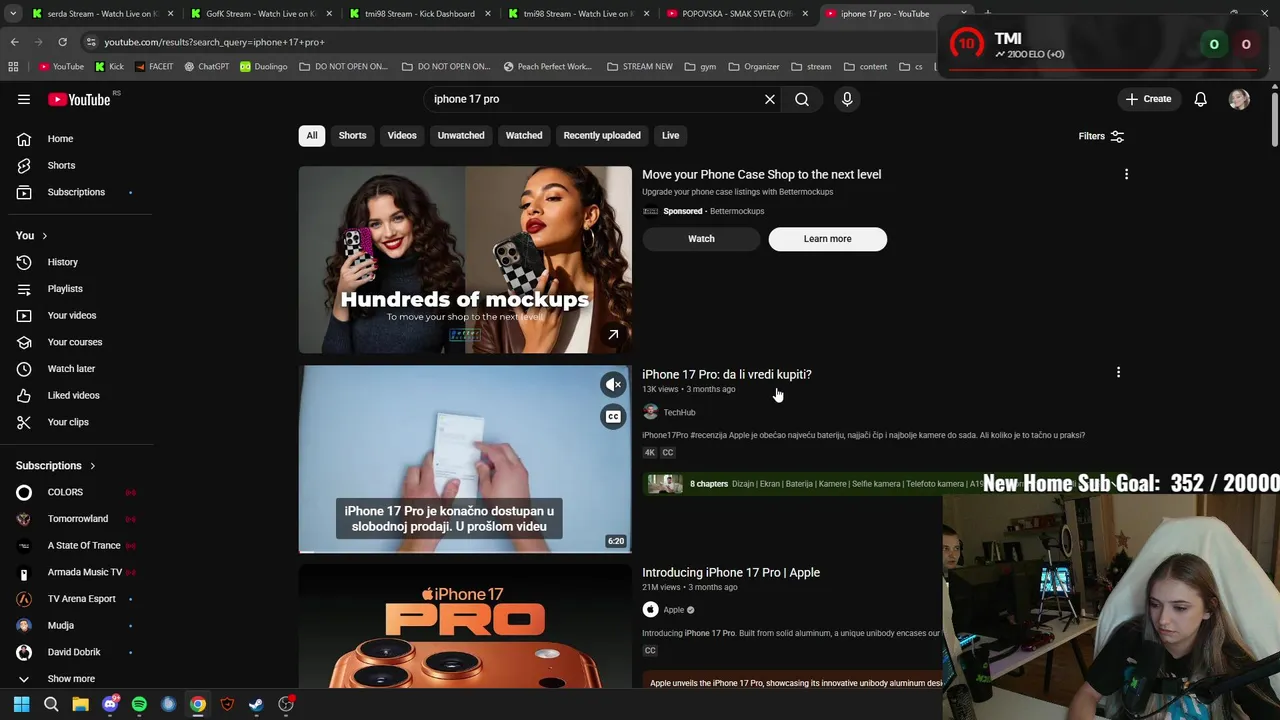The width and height of the screenshot is (1280, 720).
Task: Click the YouTube logo
Action: (79, 99)
